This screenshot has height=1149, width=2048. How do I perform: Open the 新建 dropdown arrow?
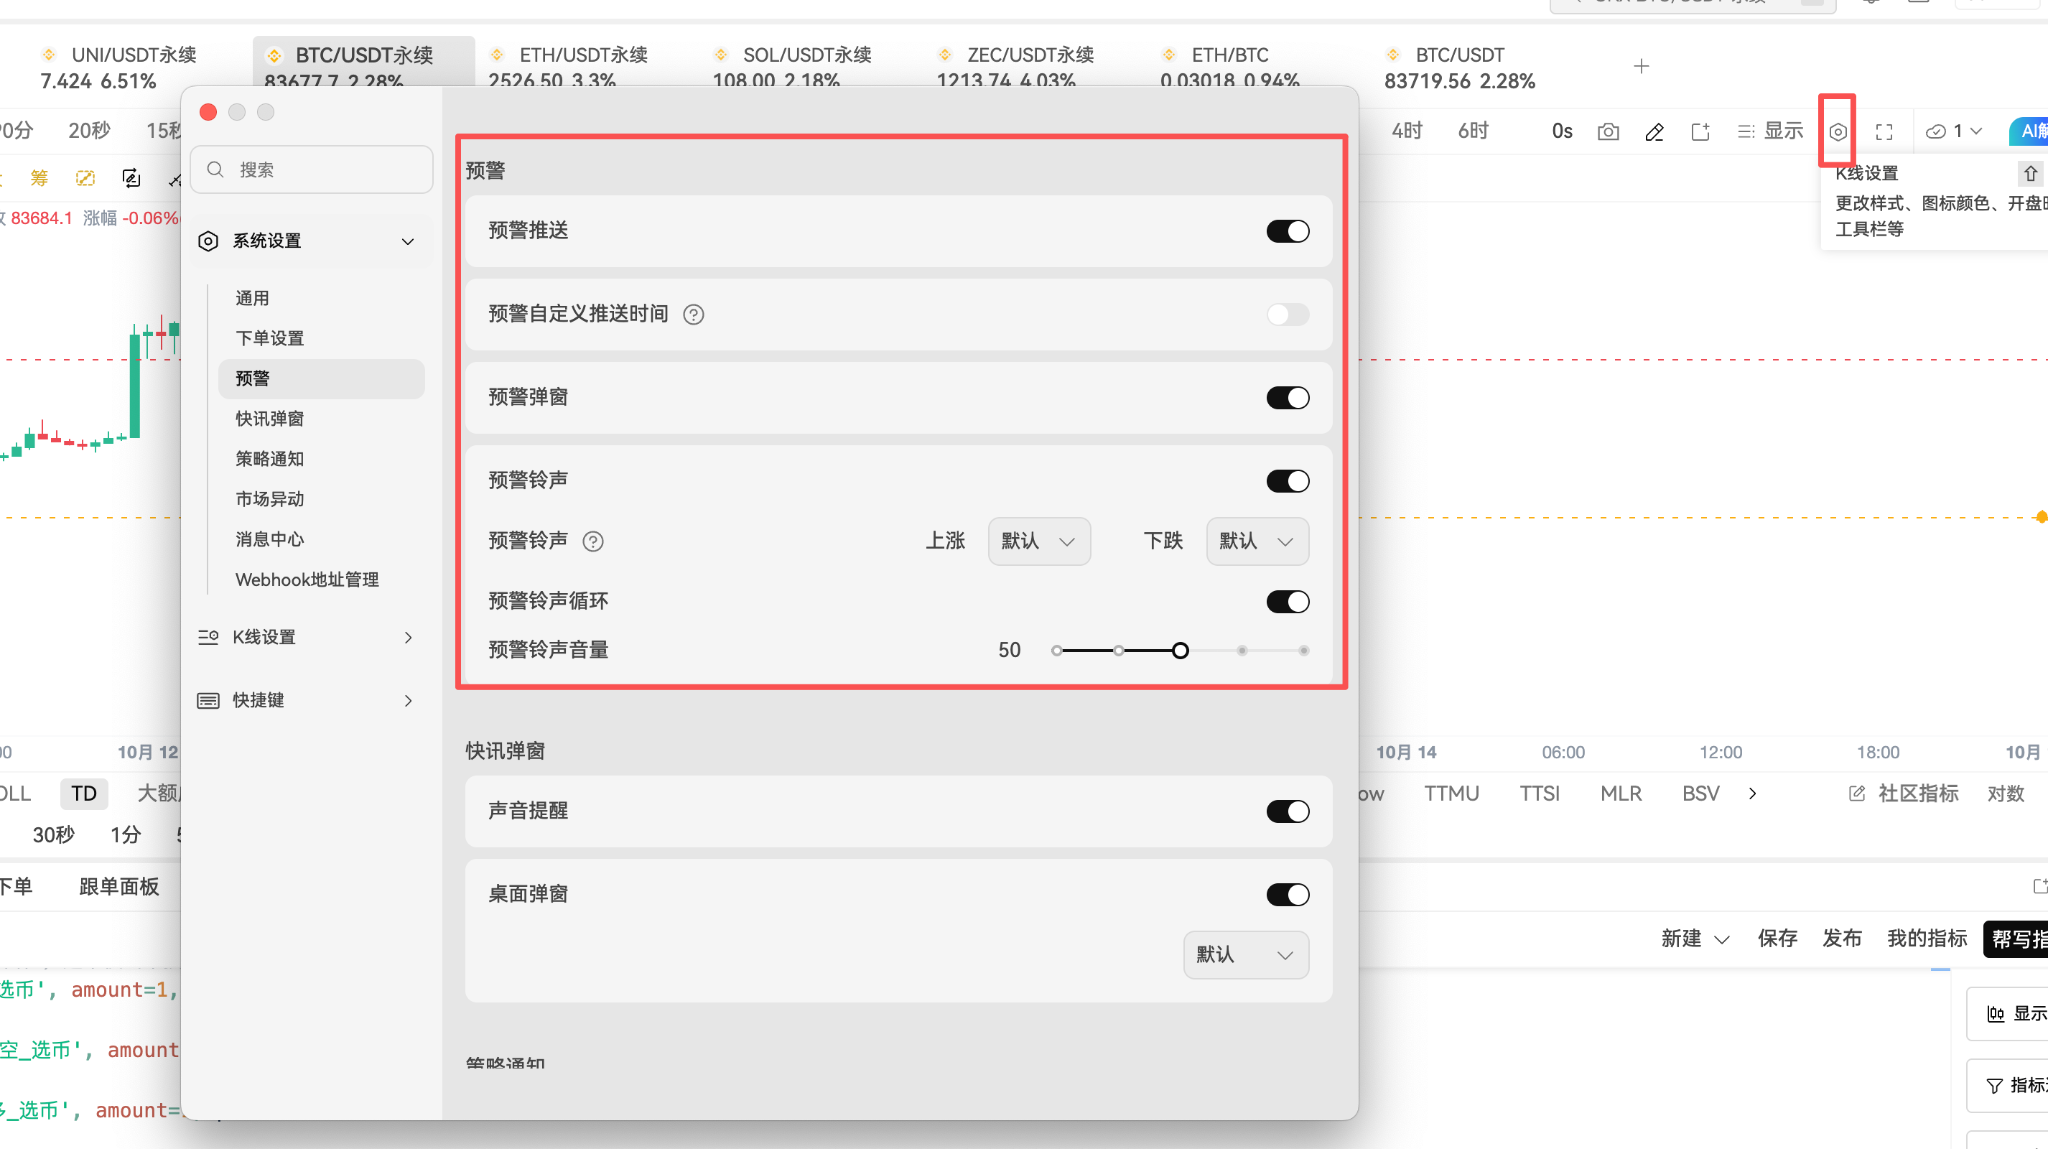1722,939
